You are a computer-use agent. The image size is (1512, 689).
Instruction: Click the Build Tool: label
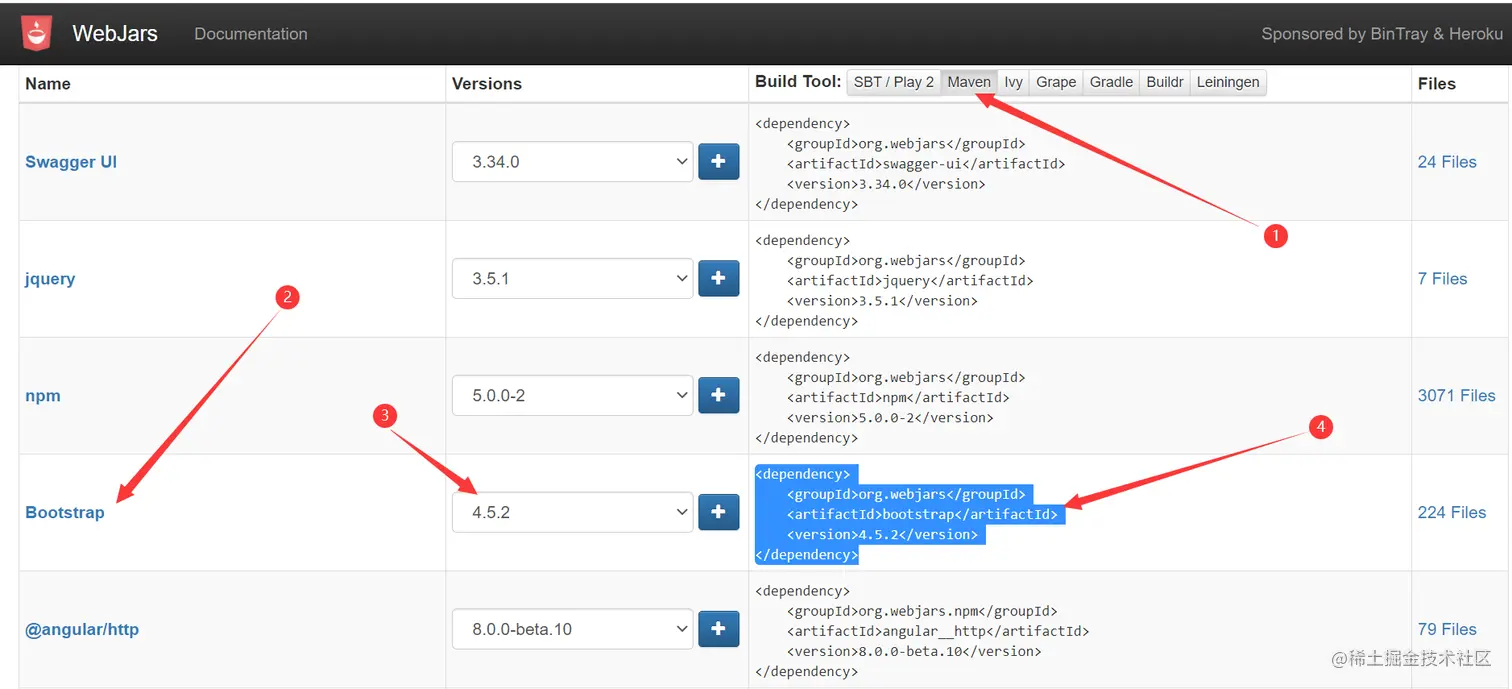pos(798,82)
